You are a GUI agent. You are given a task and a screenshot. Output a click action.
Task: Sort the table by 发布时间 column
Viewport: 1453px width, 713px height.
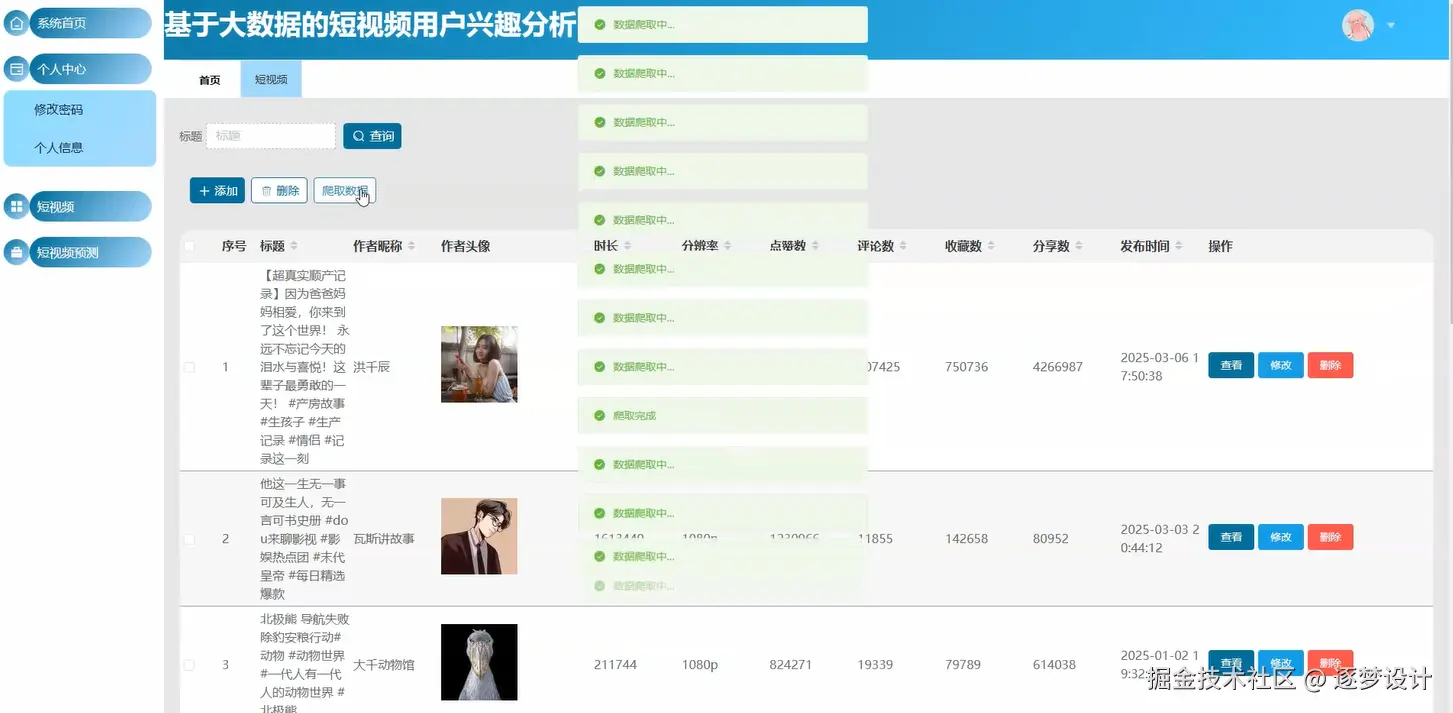point(1179,246)
